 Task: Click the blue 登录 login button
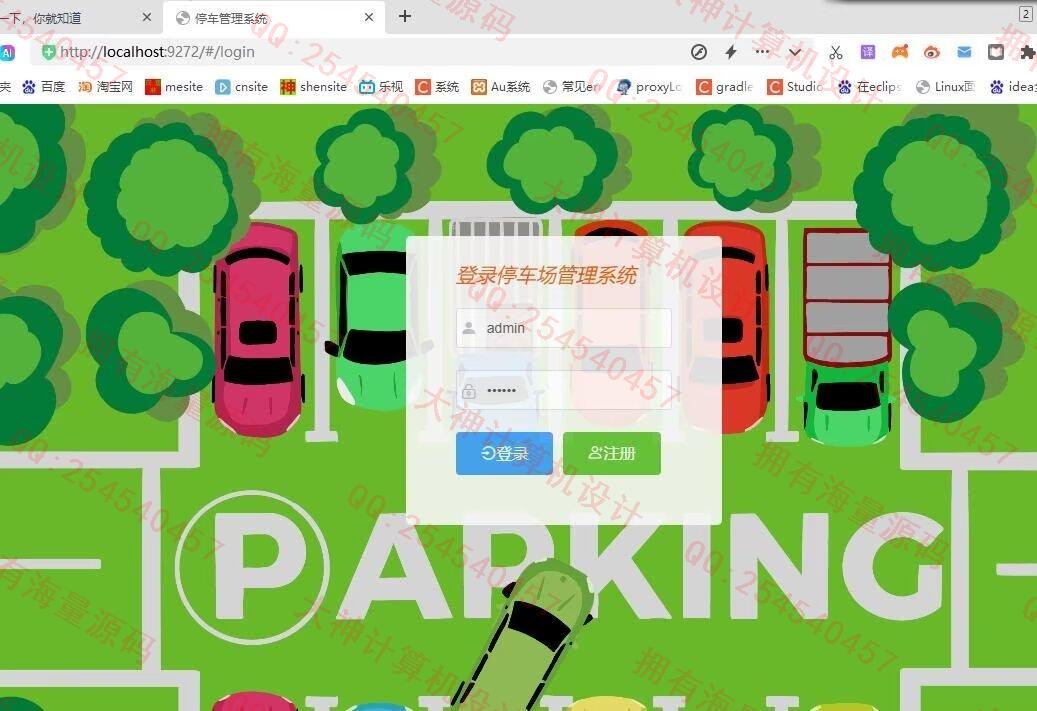click(x=504, y=453)
